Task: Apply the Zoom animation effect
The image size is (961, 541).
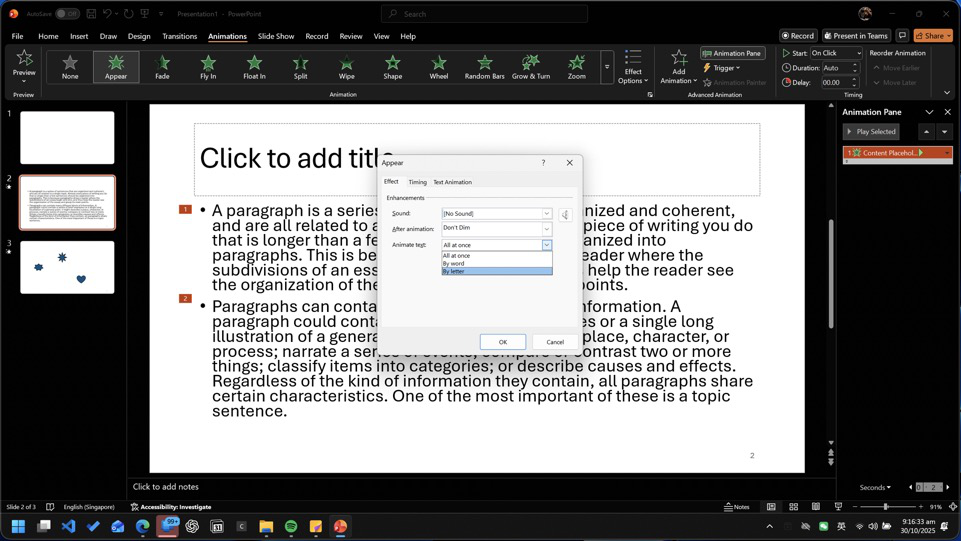Action: 577,67
